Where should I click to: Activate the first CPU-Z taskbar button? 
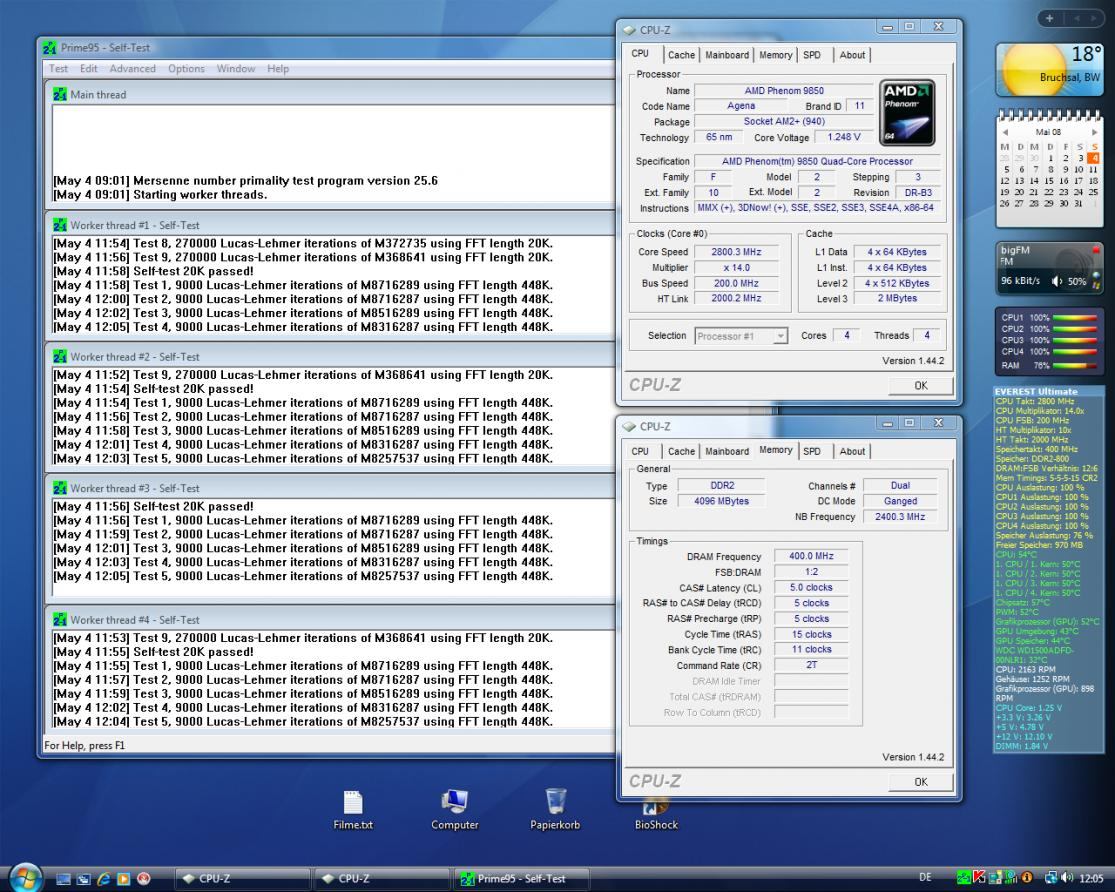(x=242, y=879)
